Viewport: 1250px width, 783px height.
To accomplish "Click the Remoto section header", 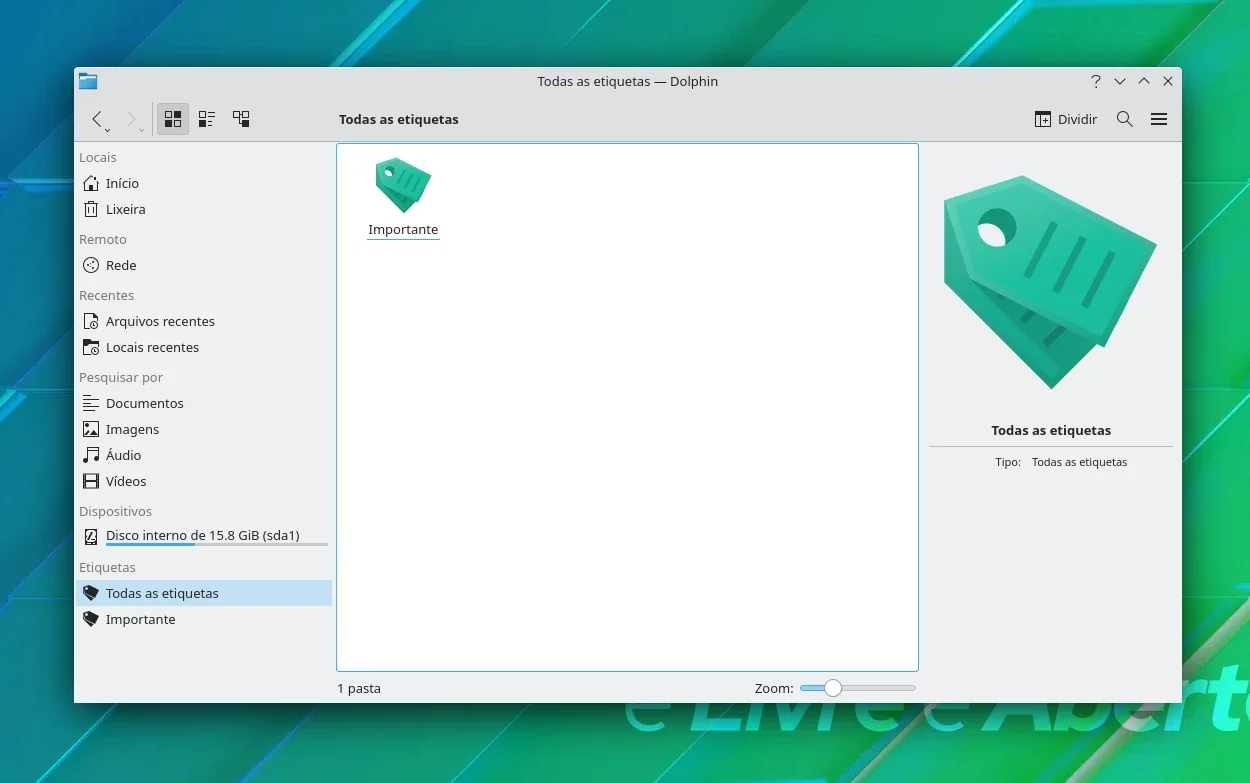I will click(103, 239).
